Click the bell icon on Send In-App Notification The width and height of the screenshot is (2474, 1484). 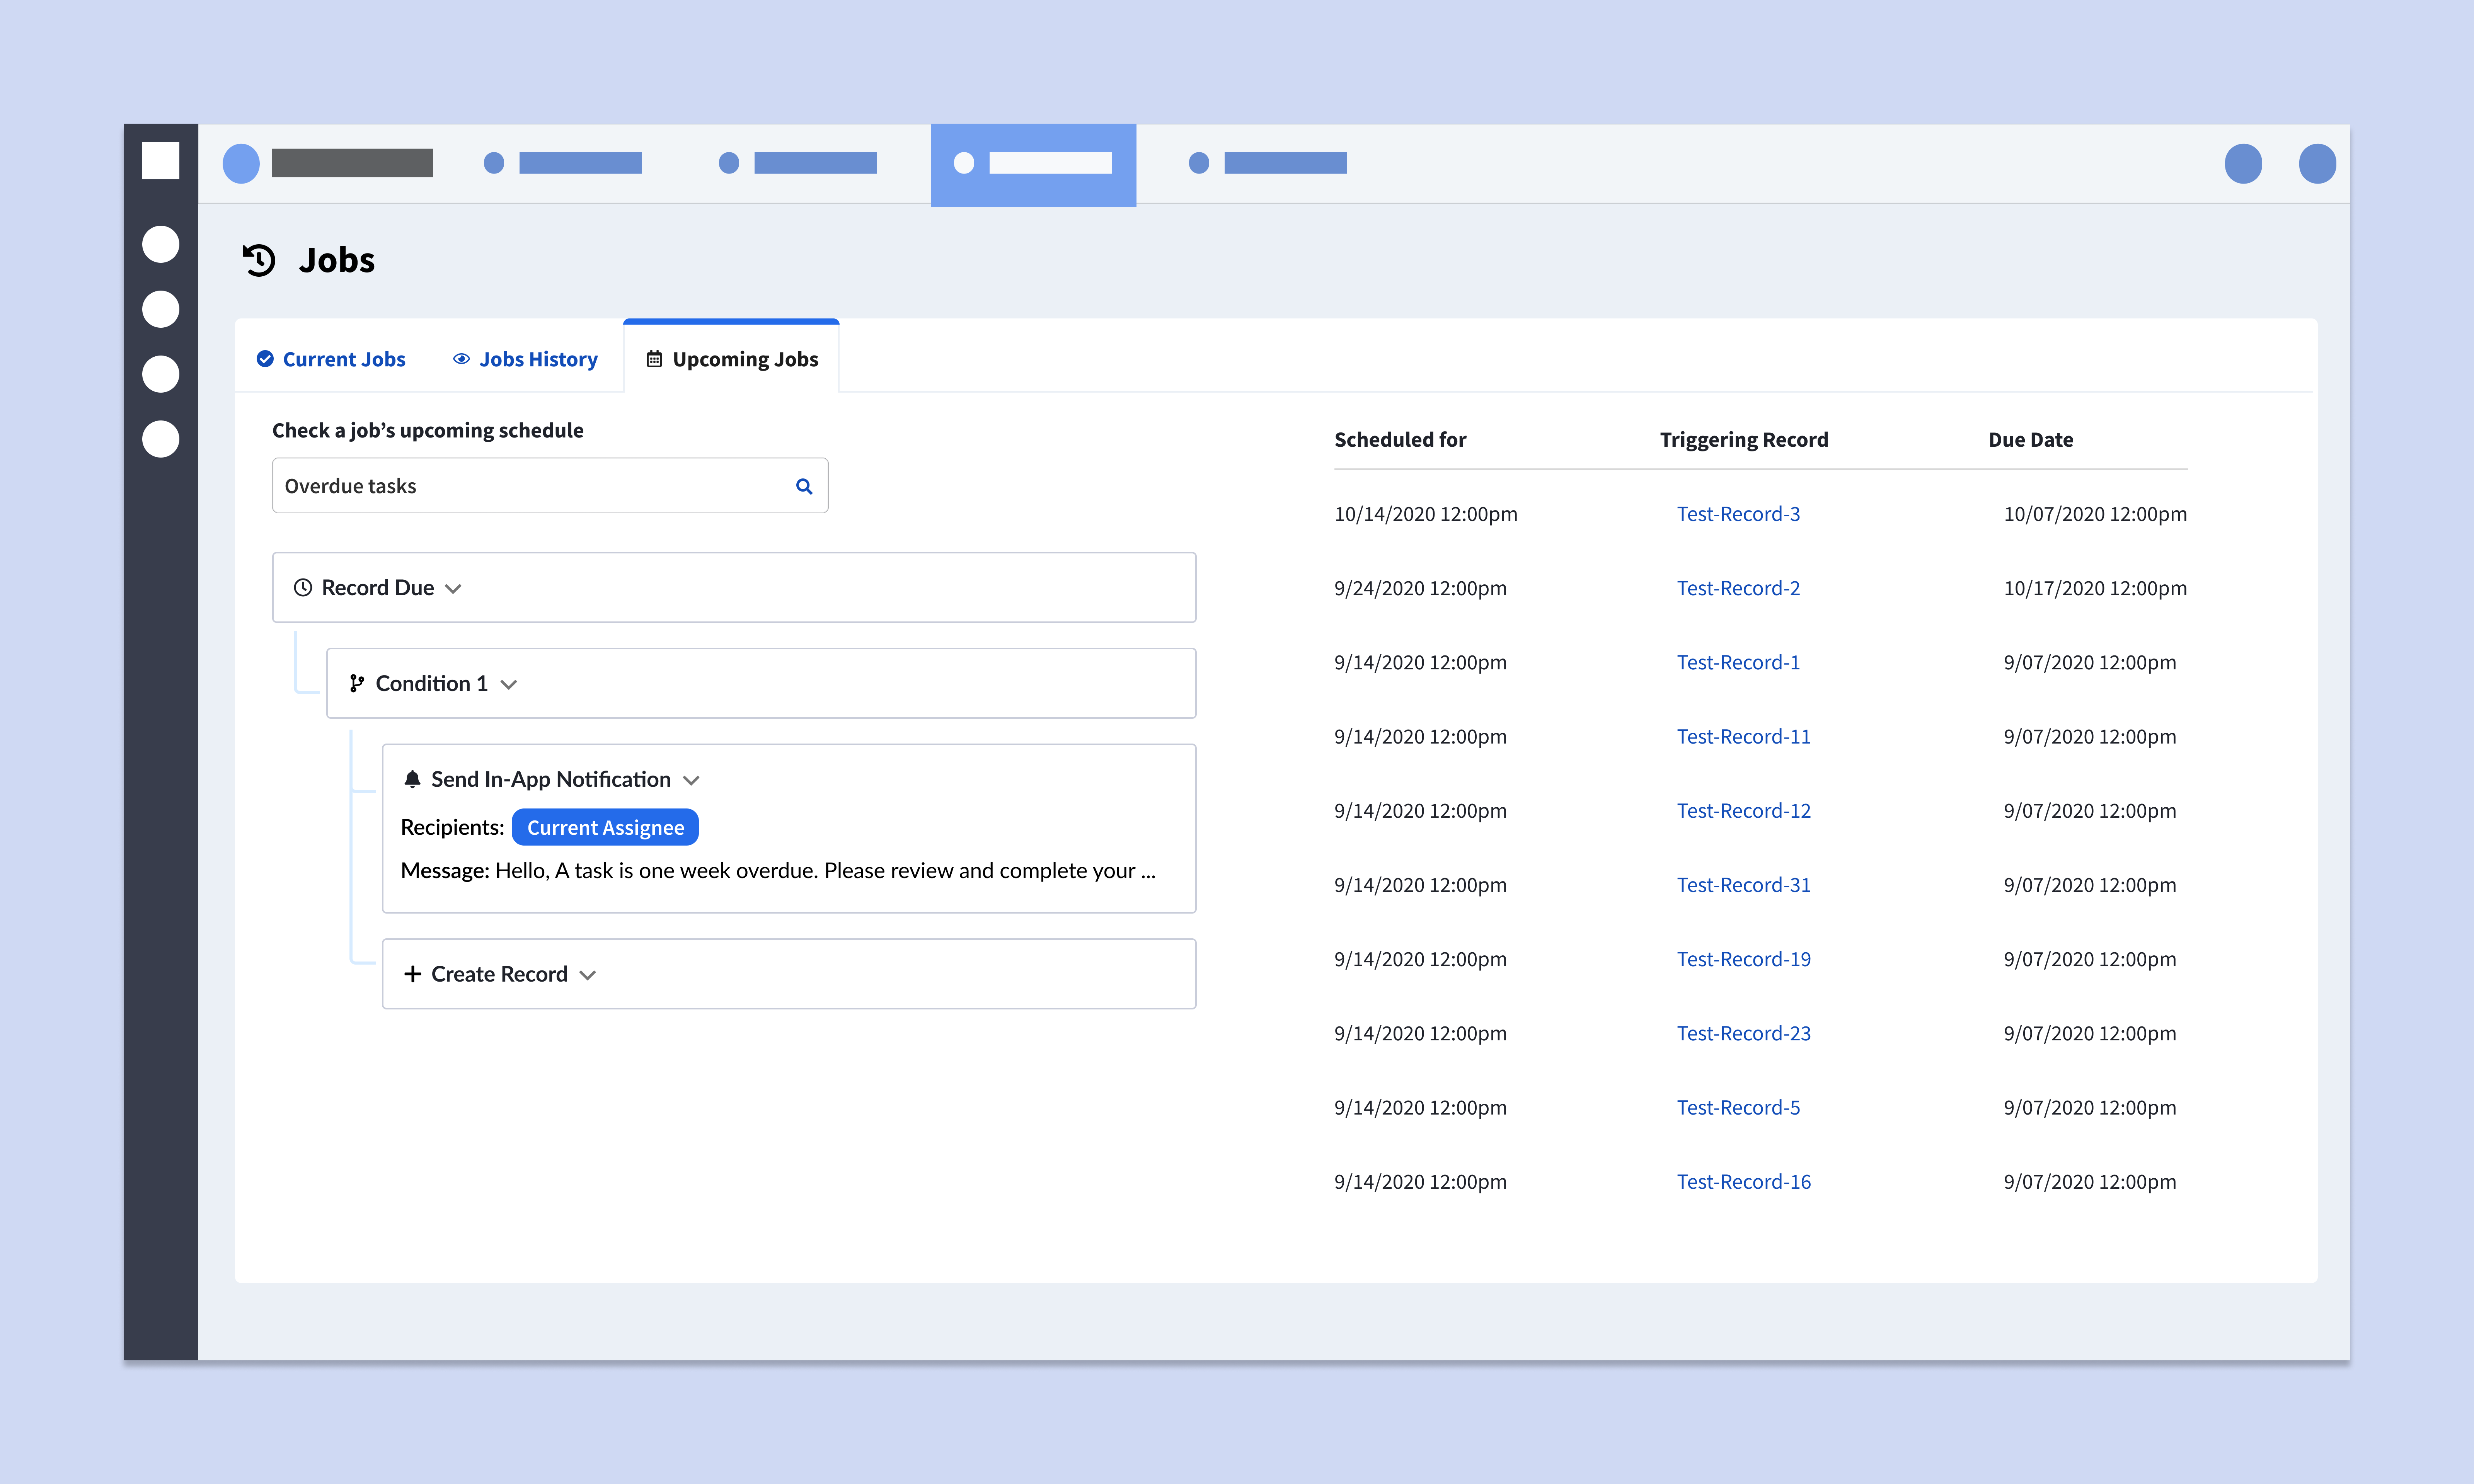pyautogui.click(x=413, y=779)
